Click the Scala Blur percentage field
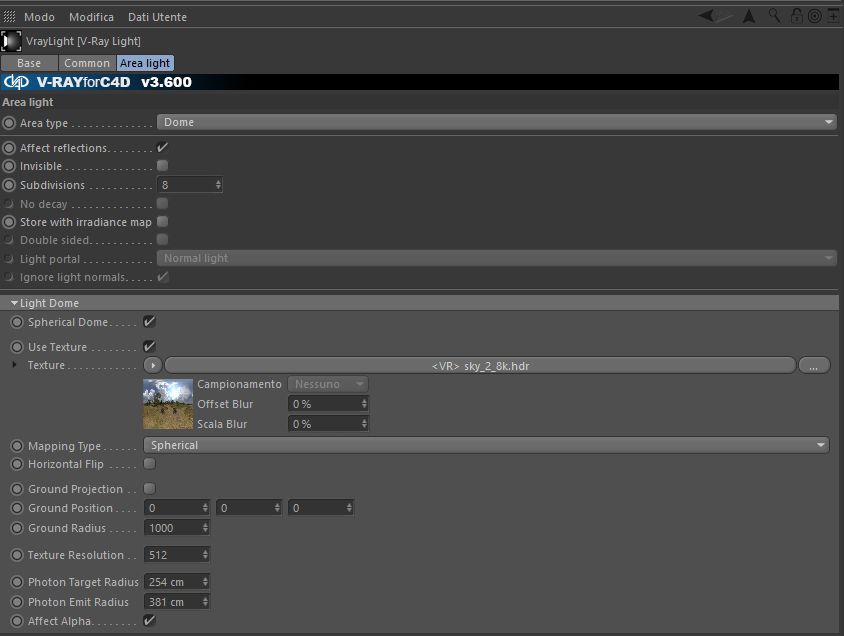 [x=328, y=424]
